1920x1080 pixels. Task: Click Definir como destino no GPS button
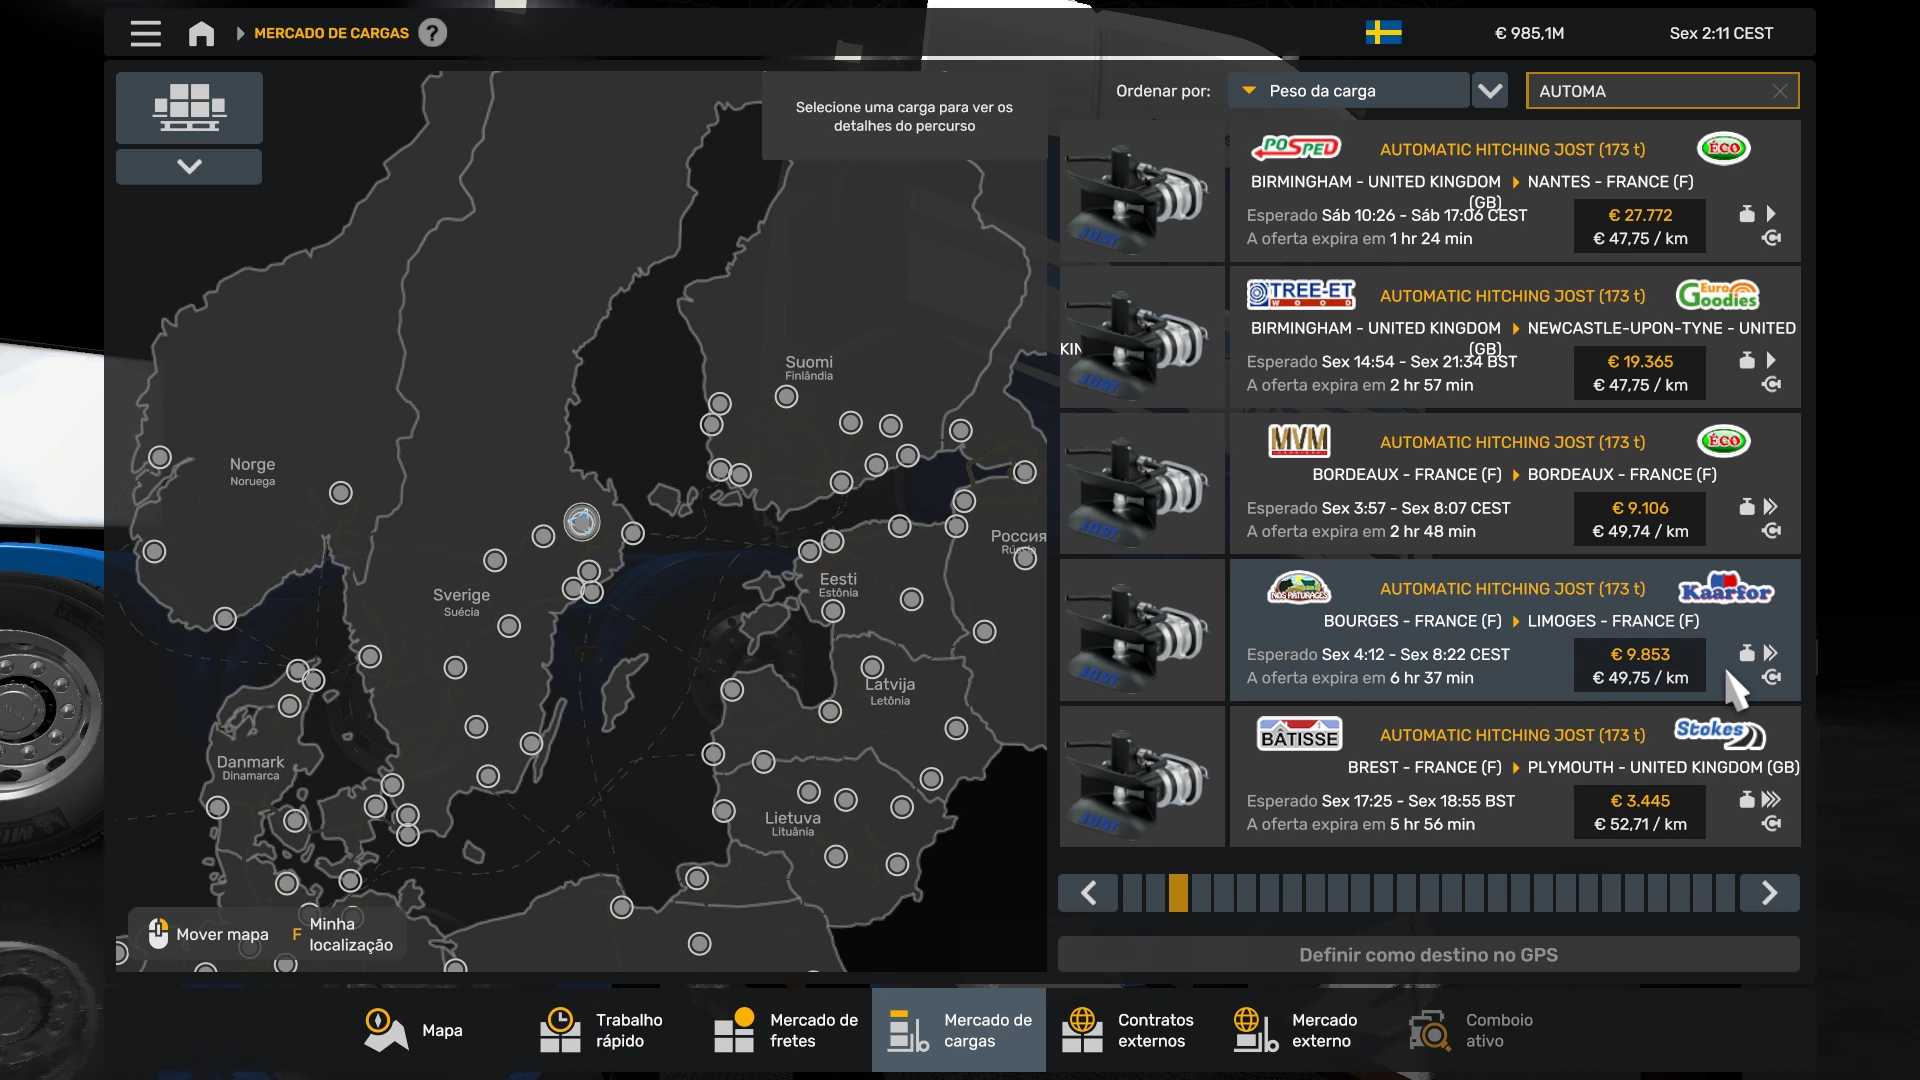1428,955
